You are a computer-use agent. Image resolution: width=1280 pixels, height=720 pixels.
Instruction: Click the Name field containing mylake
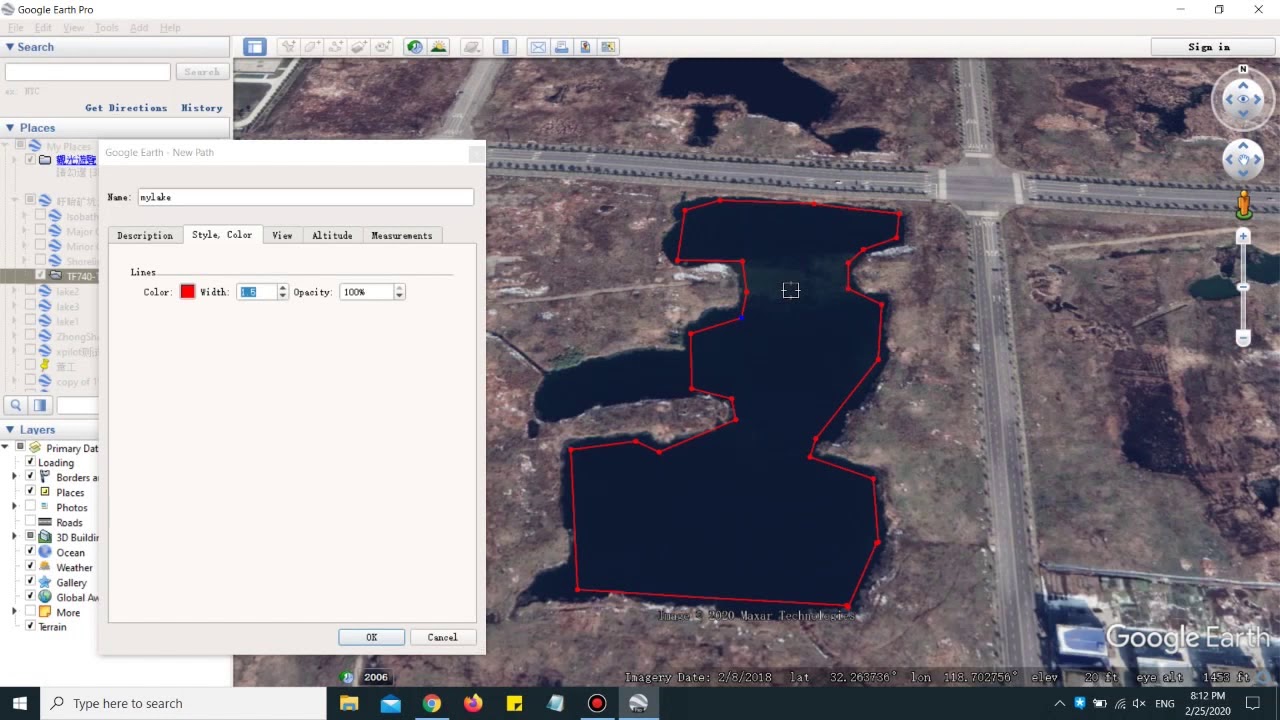tap(305, 197)
